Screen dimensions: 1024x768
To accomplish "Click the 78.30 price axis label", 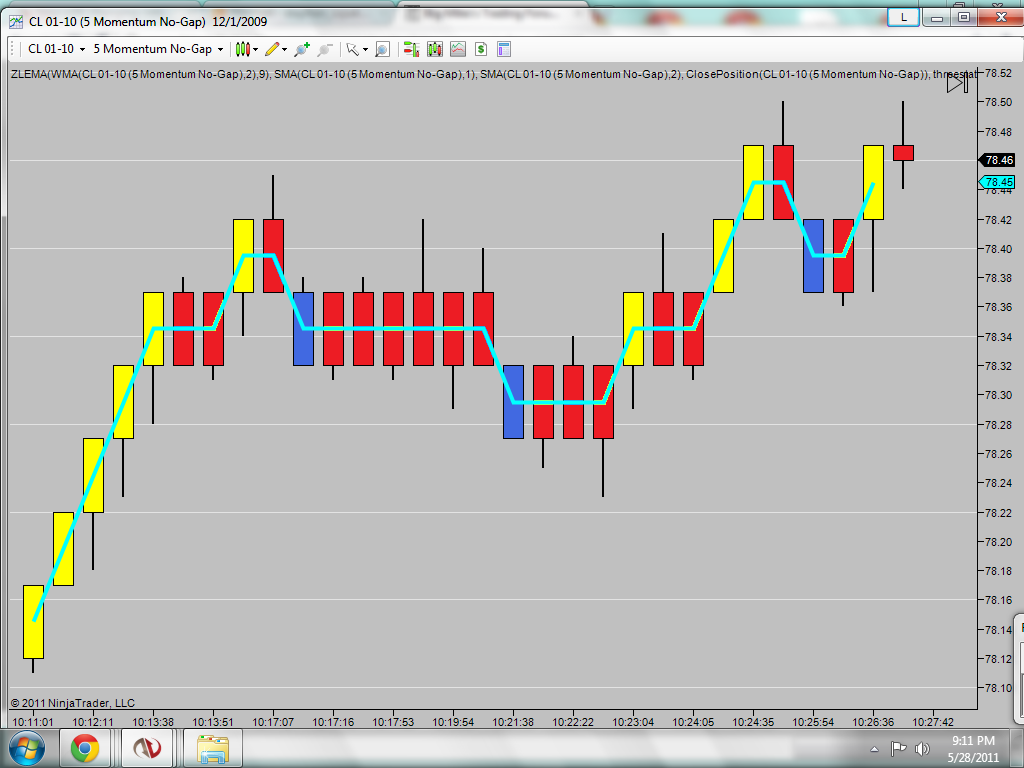I will [999, 395].
